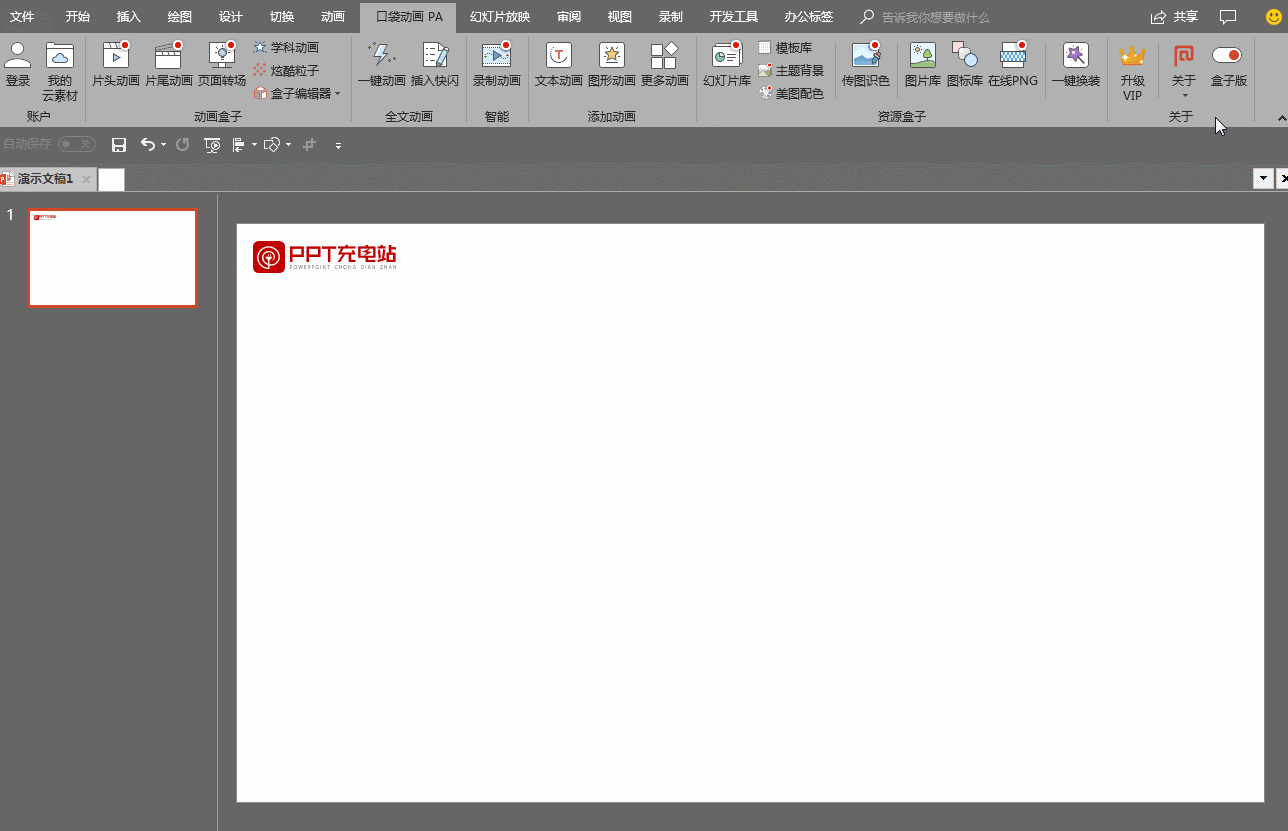This screenshot has width=1288, height=831.
Task: Open the 幻灯片放映 ribbon tab
Action: point(500,17)
